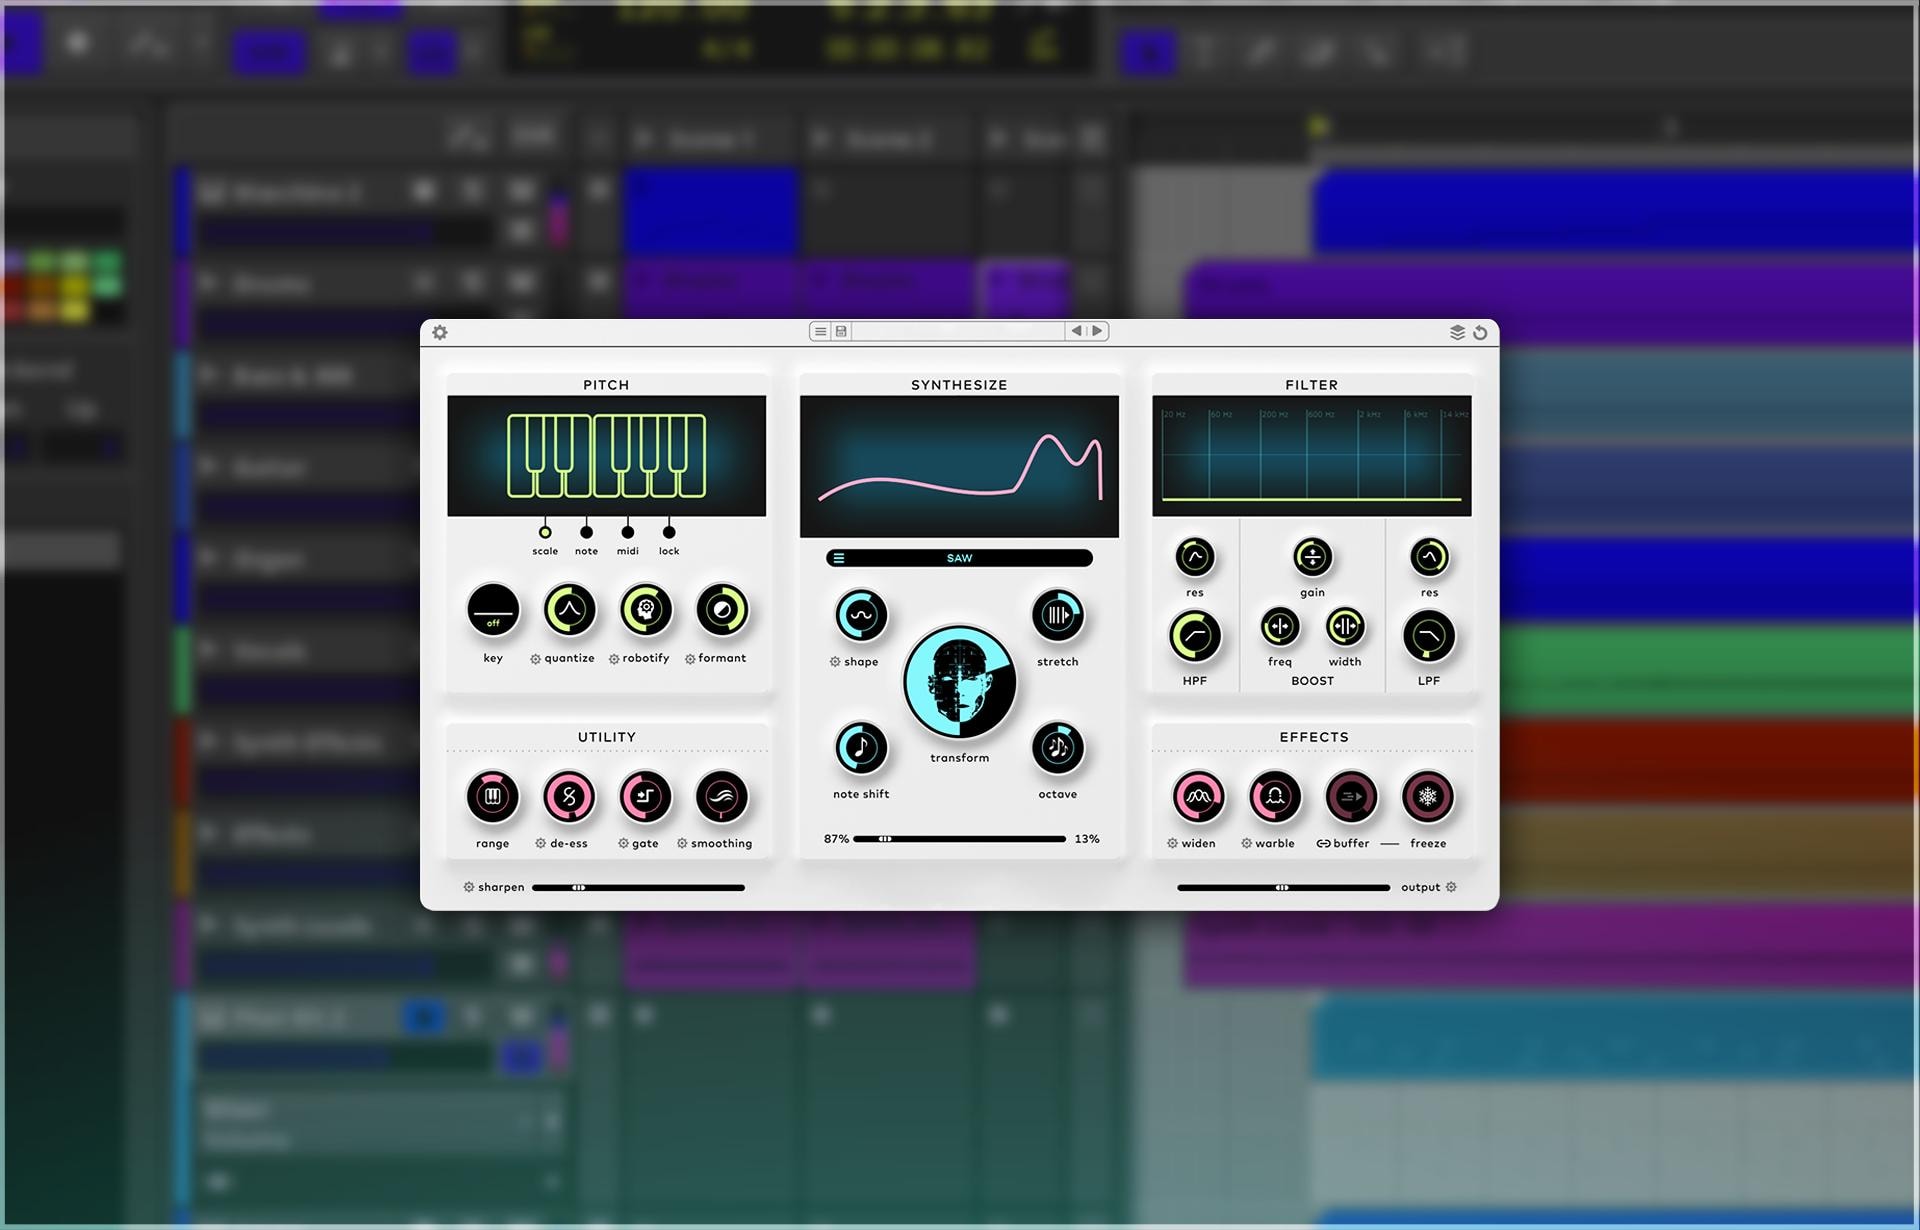
Task: Select the note pitch mode
Action: pyautogui.click(x=586, y=532)
